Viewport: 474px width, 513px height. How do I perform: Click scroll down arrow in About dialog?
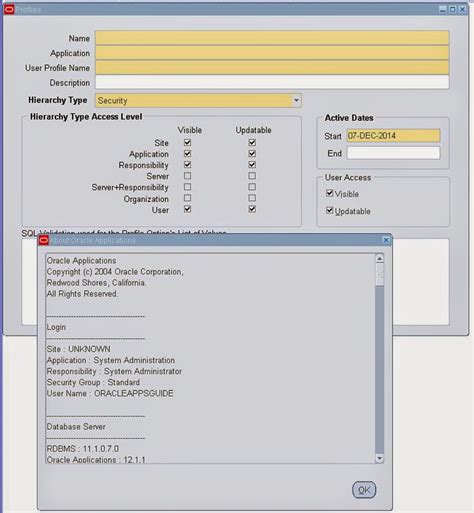[379, 458]
